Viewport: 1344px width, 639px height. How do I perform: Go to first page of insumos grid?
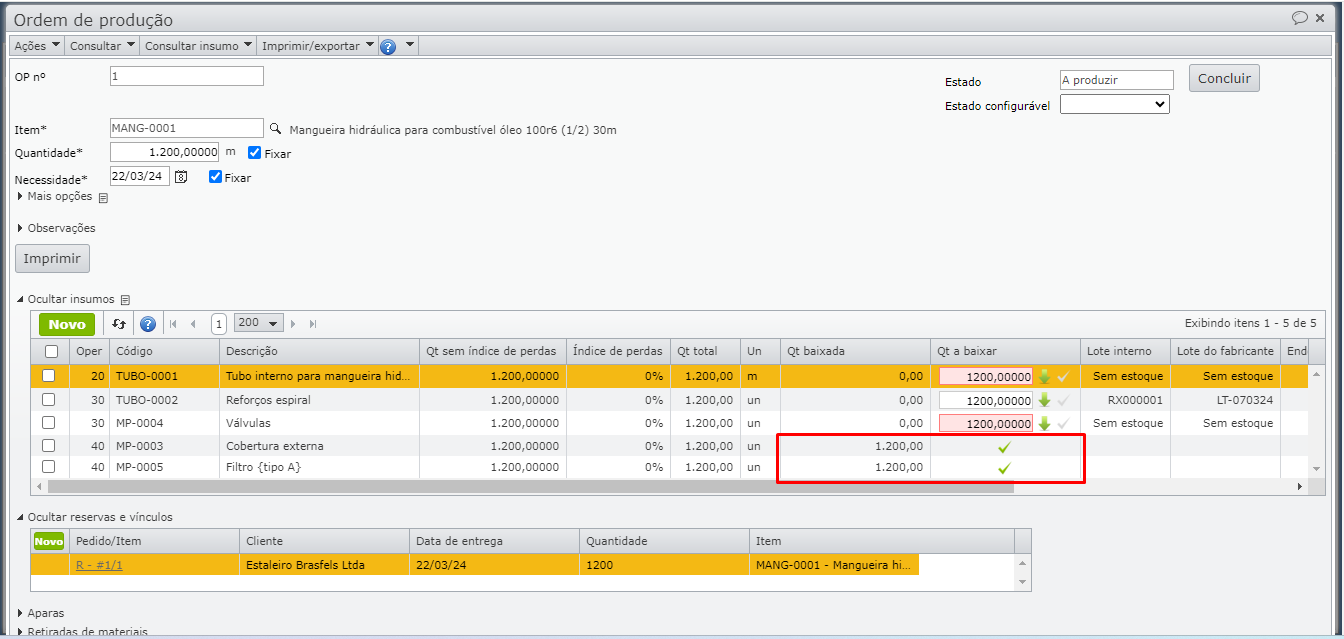click(x=173, y=324)
